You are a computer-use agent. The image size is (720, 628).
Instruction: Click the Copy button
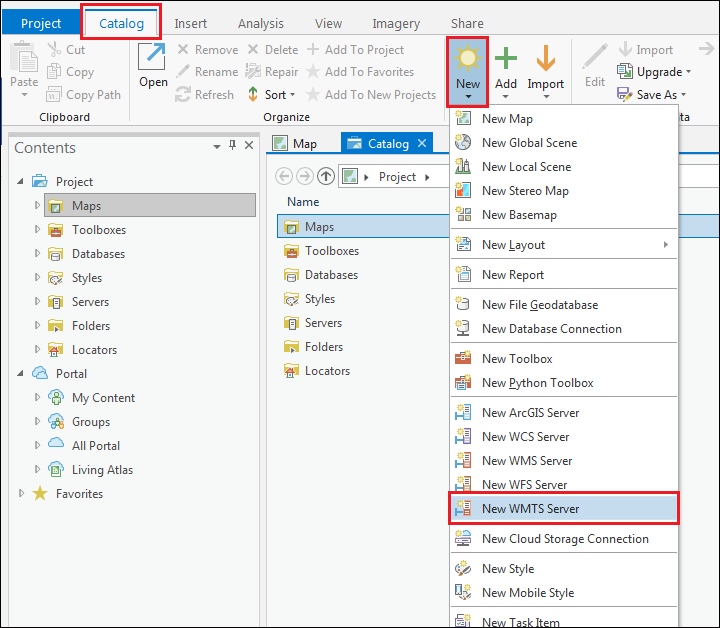coord(71,72)
